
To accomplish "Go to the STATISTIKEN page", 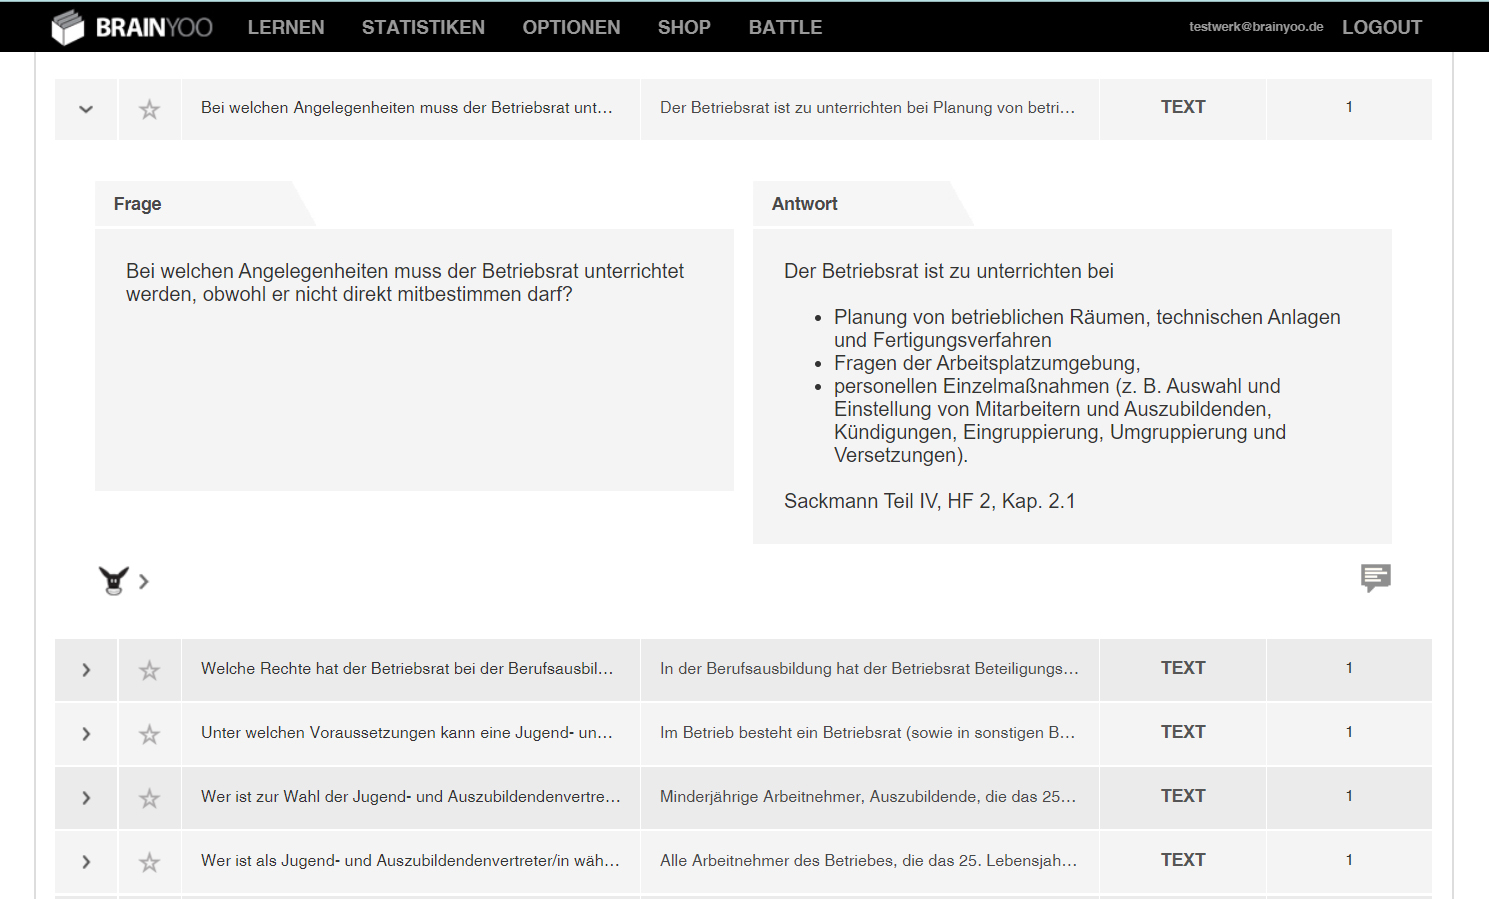I will [423, 27].
